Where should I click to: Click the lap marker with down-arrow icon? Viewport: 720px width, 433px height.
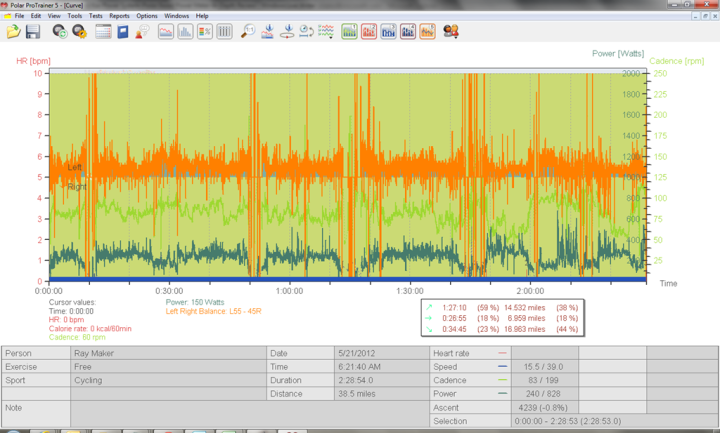tap(287, 32)
